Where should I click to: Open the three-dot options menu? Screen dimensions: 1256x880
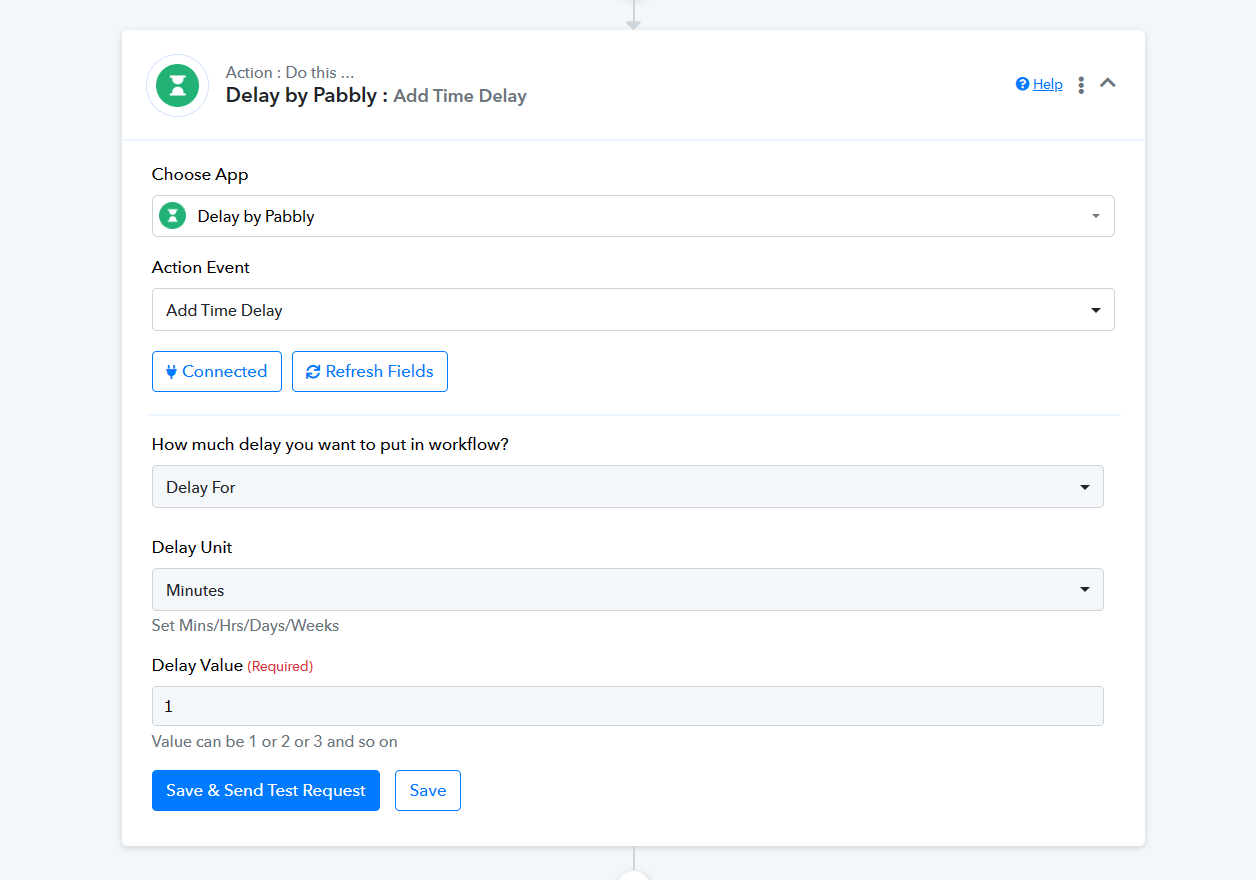click(1081, 85)
